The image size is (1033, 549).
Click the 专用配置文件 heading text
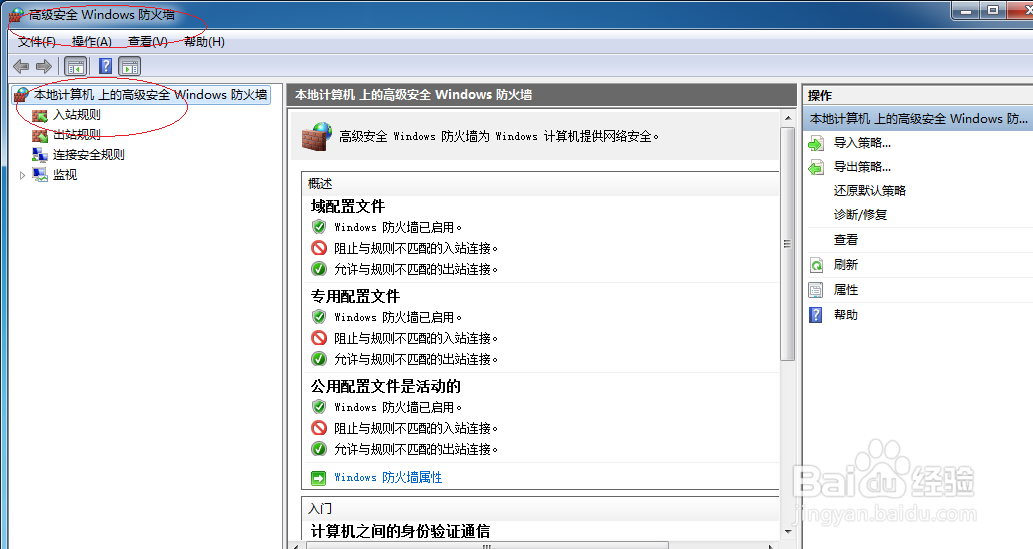pos(355,297)
